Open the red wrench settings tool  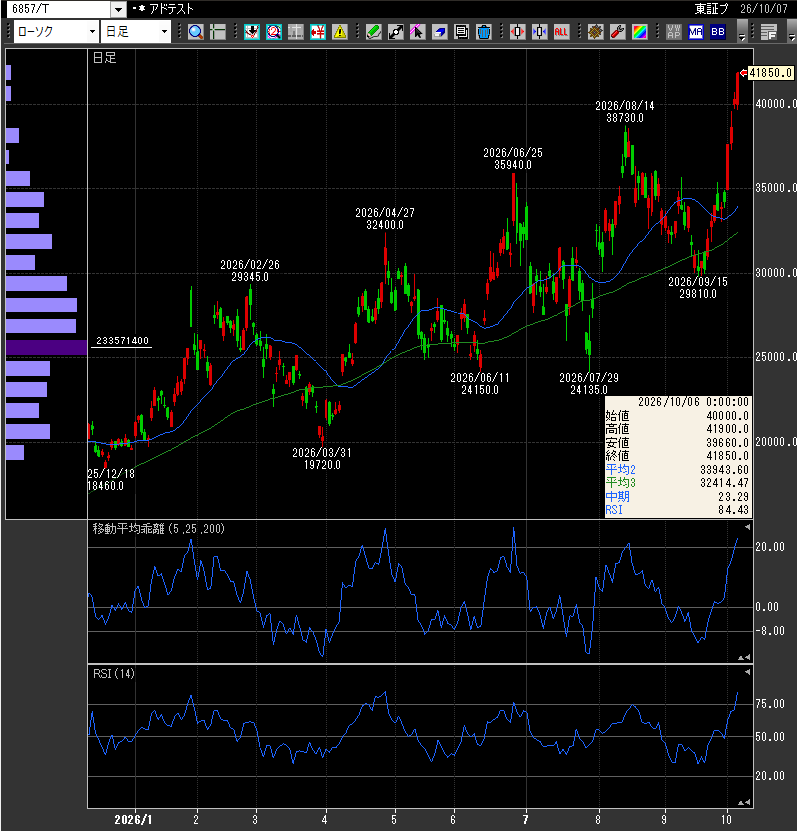(x=618, y=32)
